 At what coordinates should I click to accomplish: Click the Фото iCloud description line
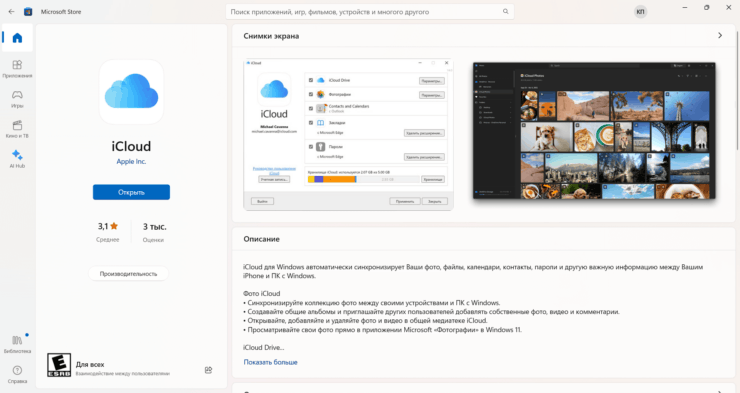[x=261, y=293]
